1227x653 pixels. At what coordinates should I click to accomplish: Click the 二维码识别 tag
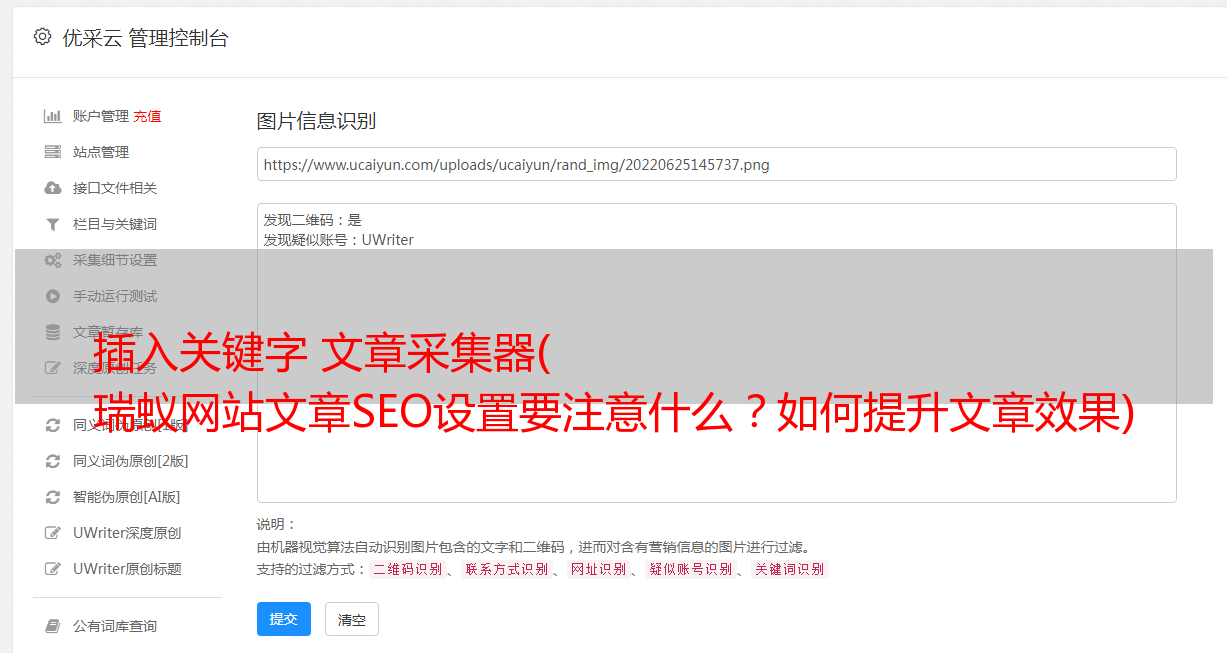coord(407,569)
